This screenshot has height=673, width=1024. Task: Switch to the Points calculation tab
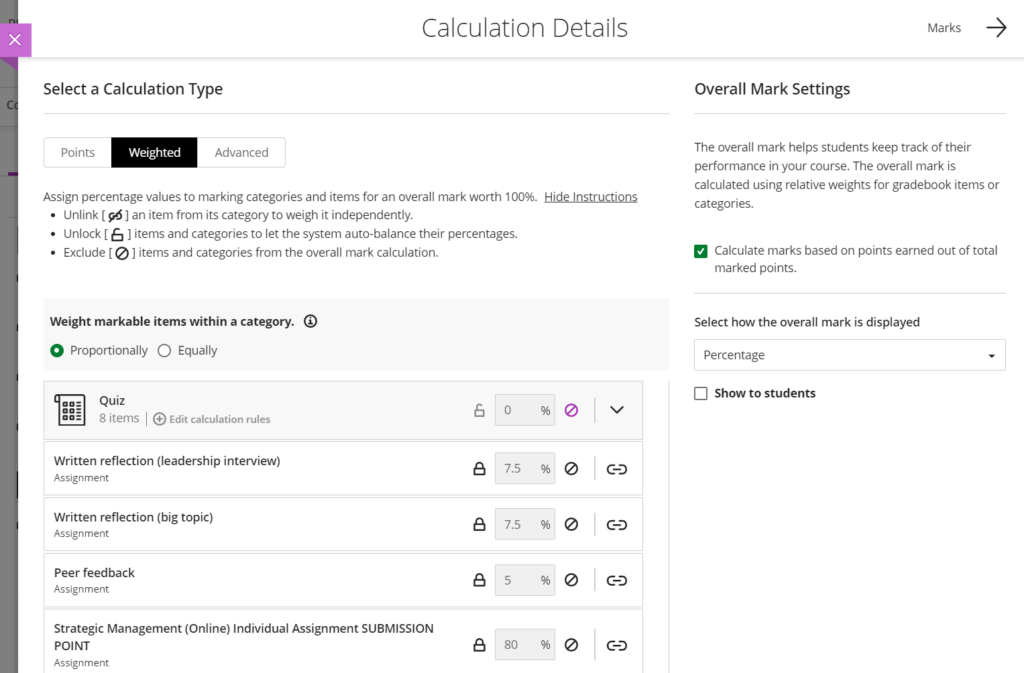(78, 153)
